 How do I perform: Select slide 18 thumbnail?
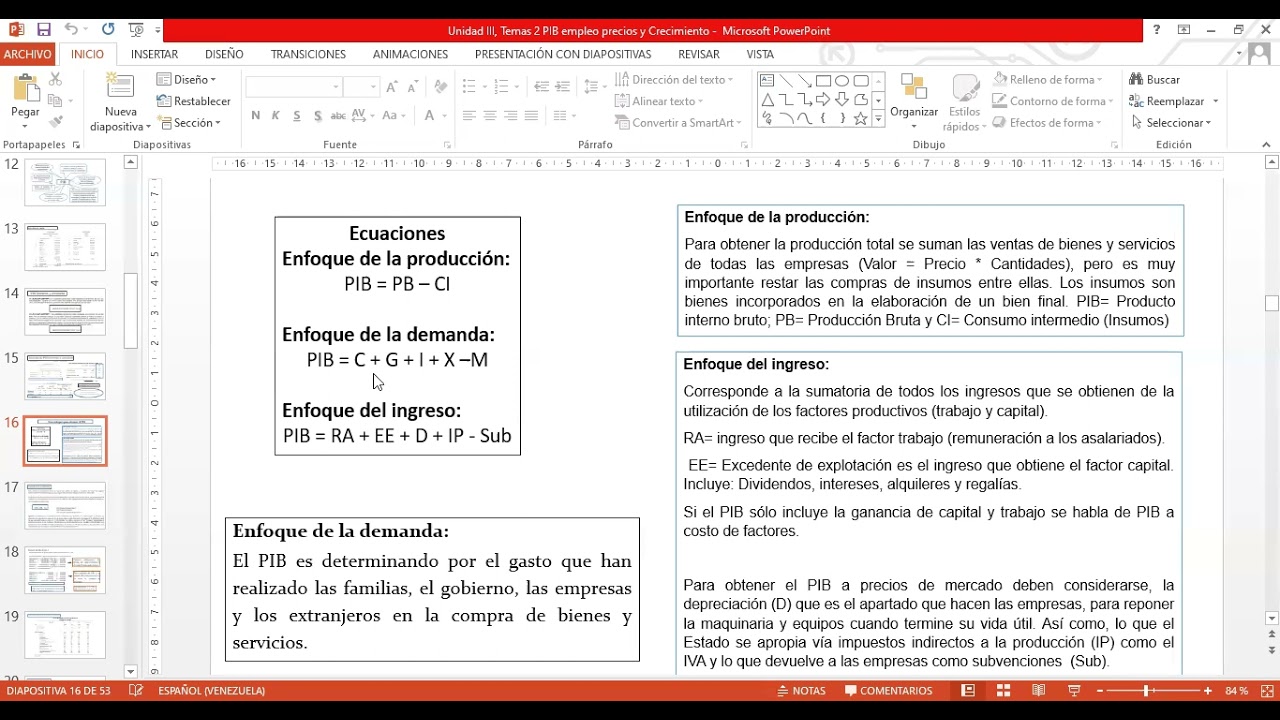coord(65,569)
